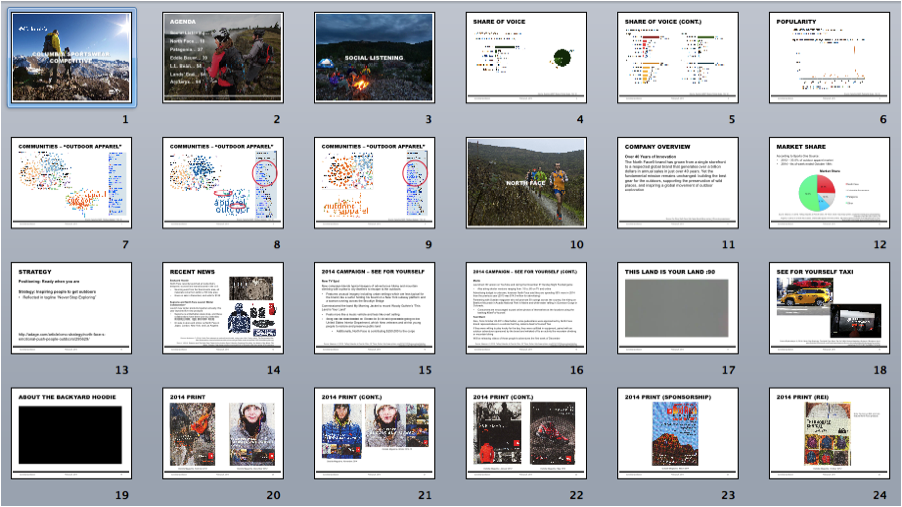The image size is (902, 507).
Task: Select slide 13 Strategy thumbnail
Action: pos(71,308)
